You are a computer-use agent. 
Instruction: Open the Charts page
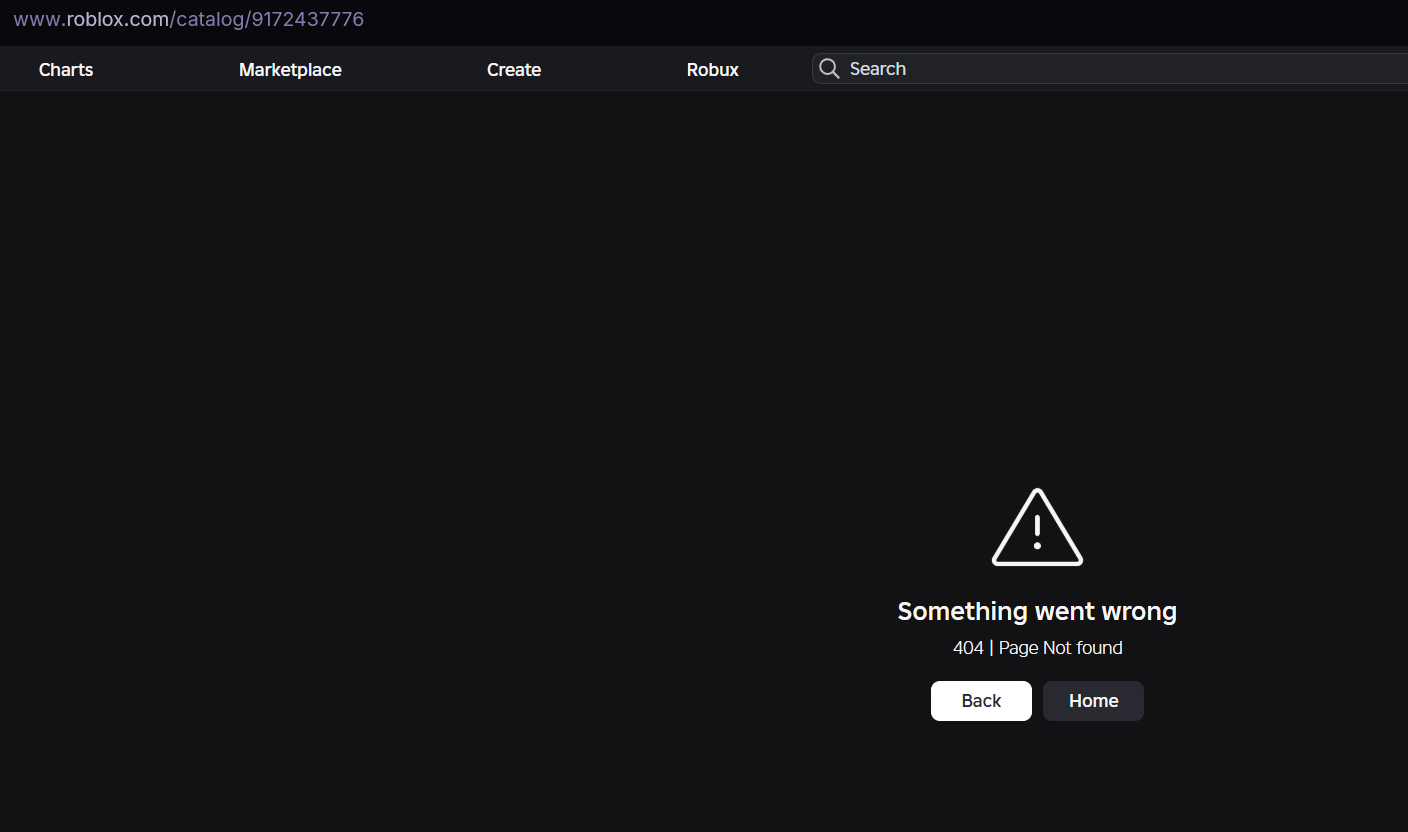[66, 70]
